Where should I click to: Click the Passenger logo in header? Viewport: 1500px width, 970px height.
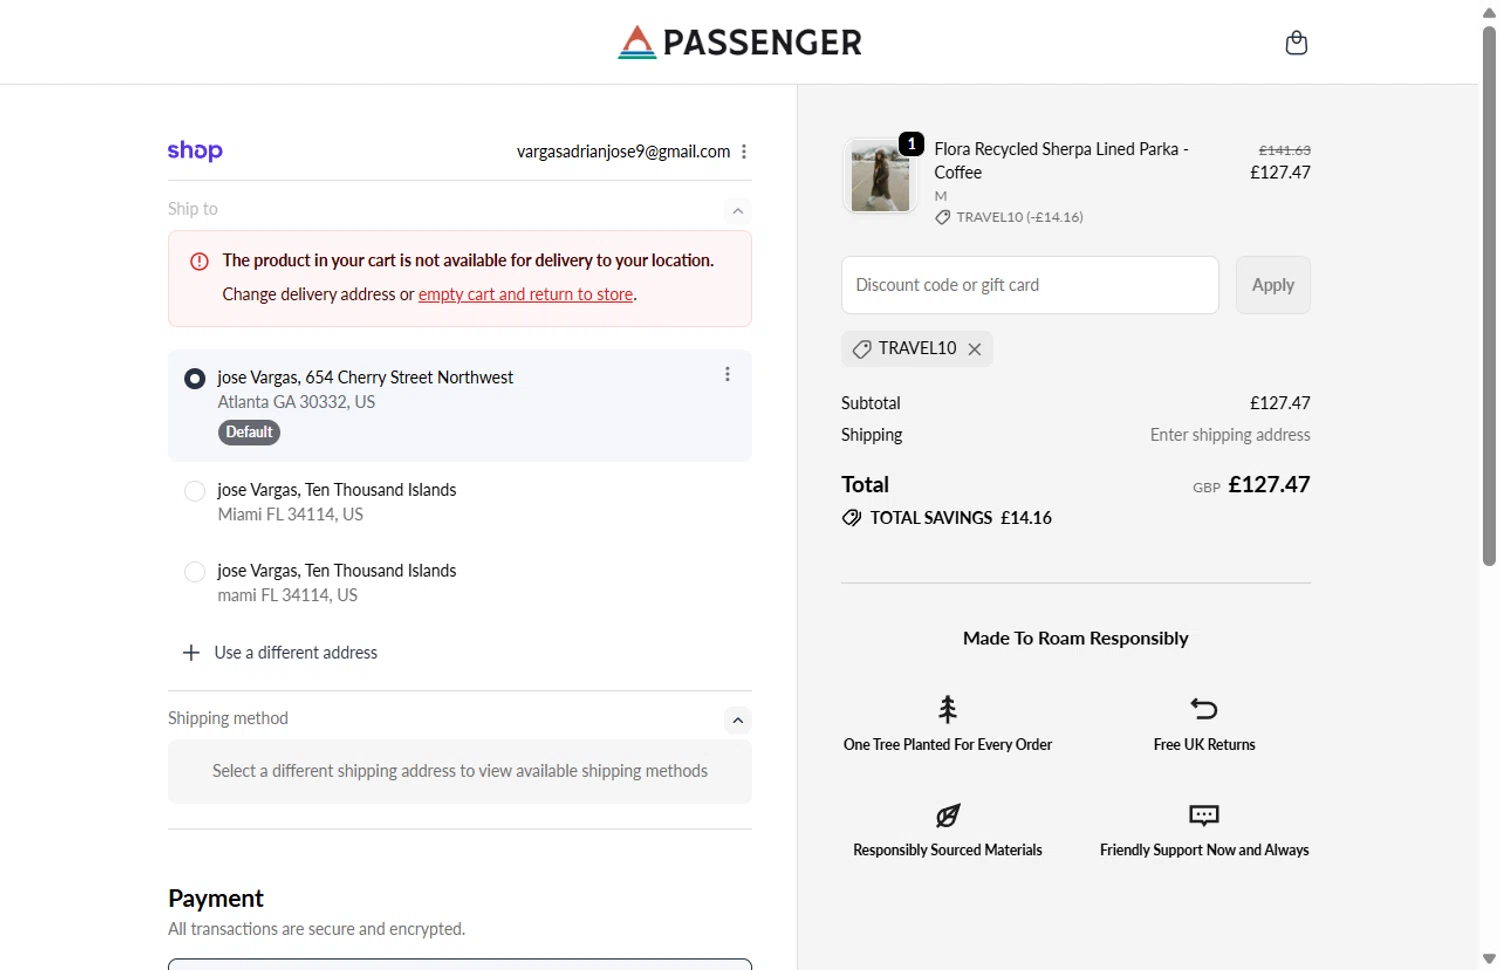click(740, 42)
